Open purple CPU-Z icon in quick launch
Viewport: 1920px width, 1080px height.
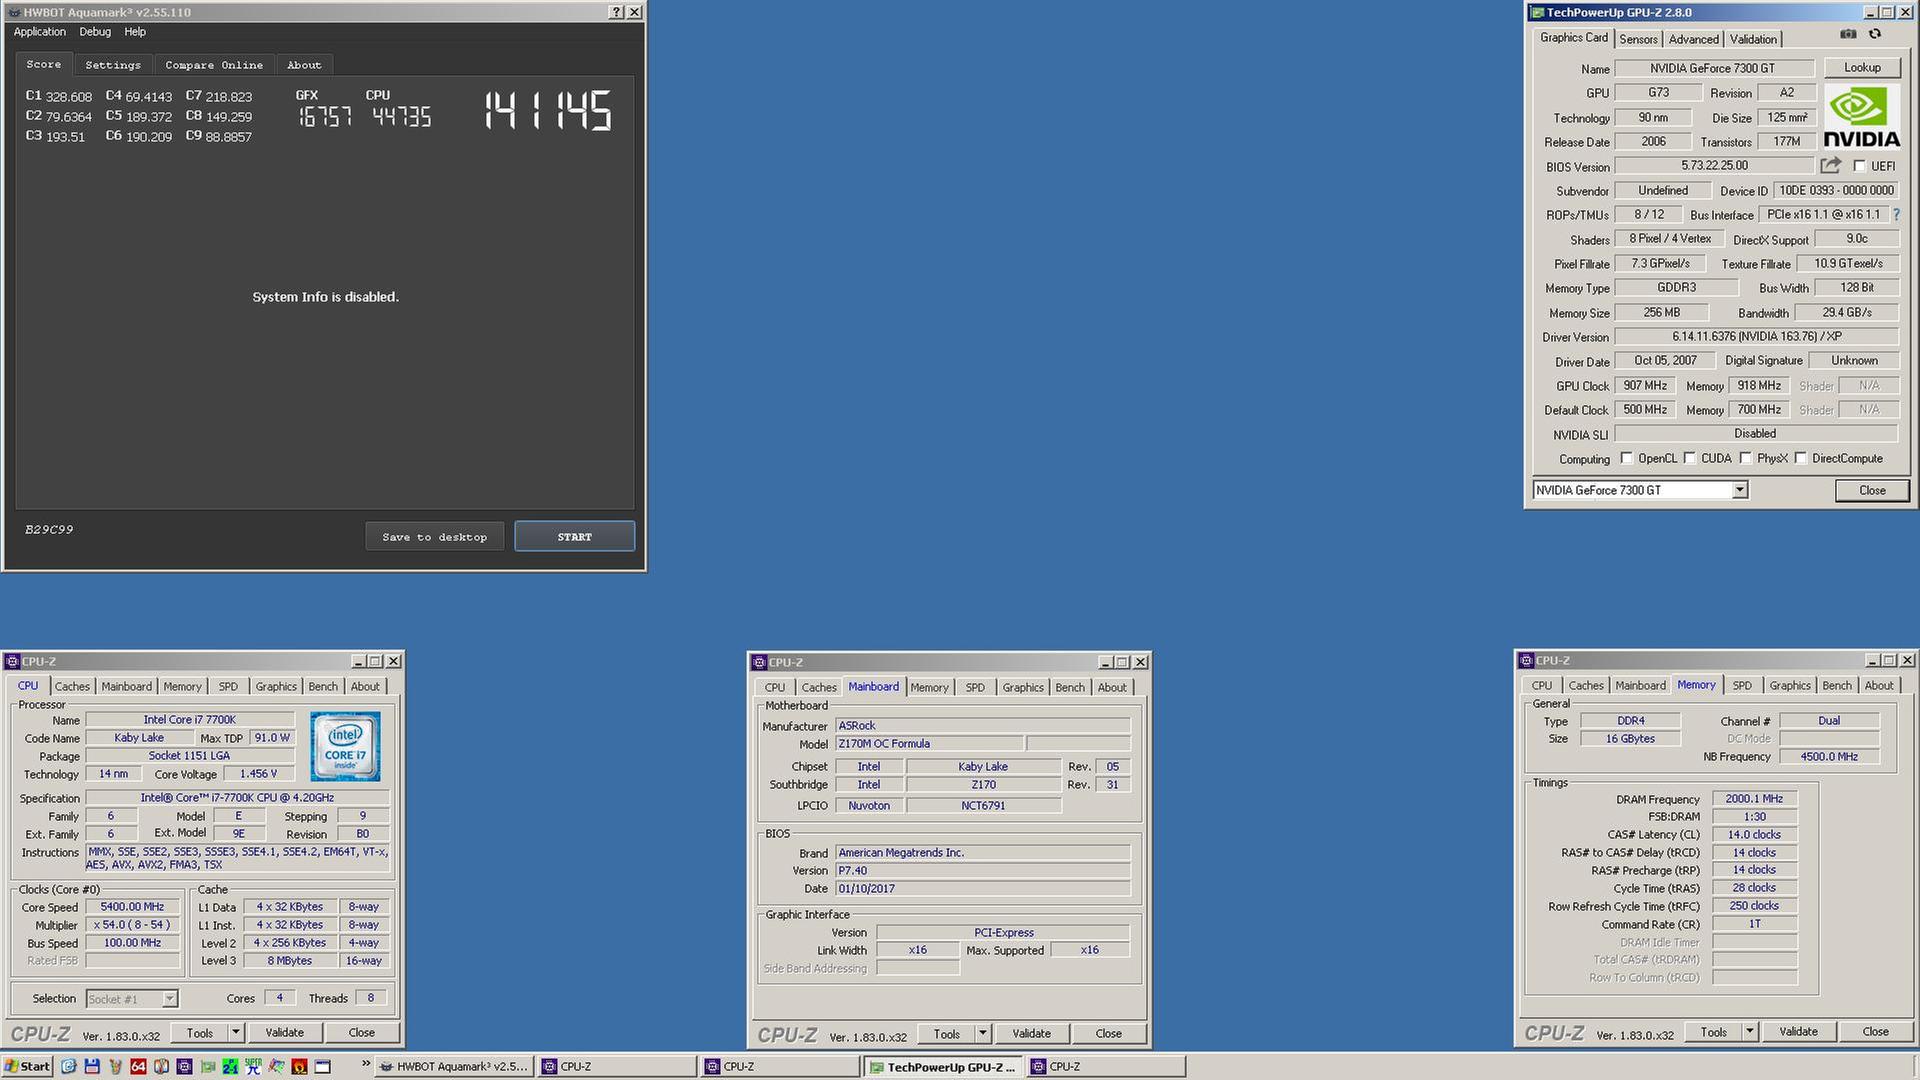point(184,1066)
